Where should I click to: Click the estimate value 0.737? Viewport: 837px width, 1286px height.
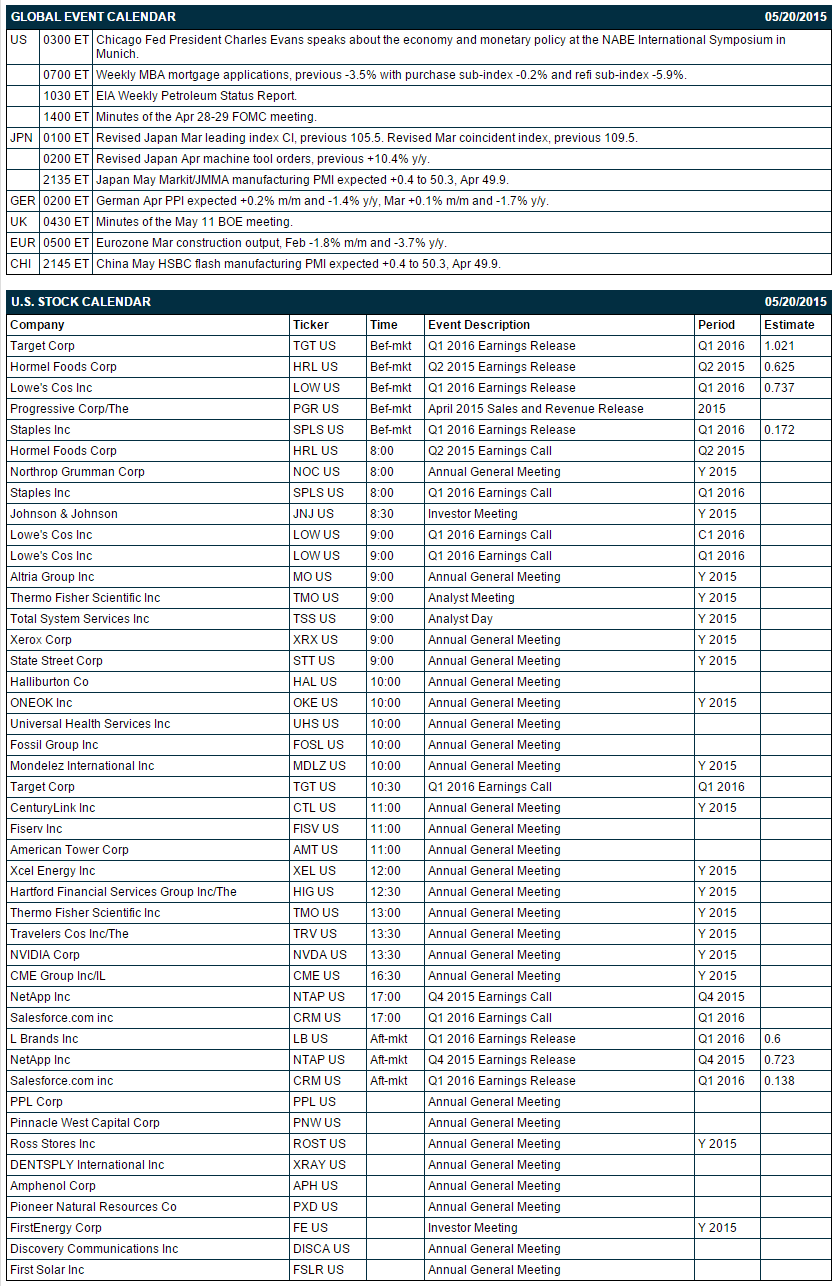[x=780, y=388]
